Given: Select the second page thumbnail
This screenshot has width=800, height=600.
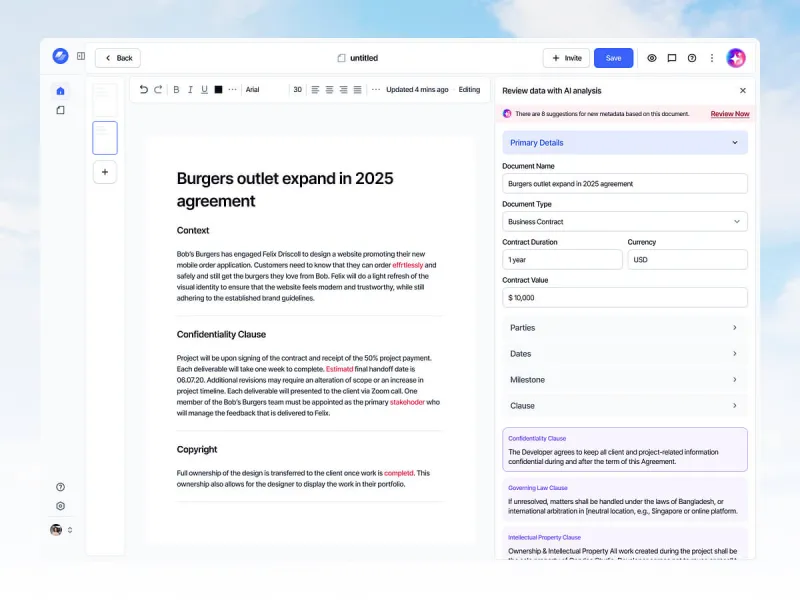Looking at the screenshot, I should click(105, 138).
